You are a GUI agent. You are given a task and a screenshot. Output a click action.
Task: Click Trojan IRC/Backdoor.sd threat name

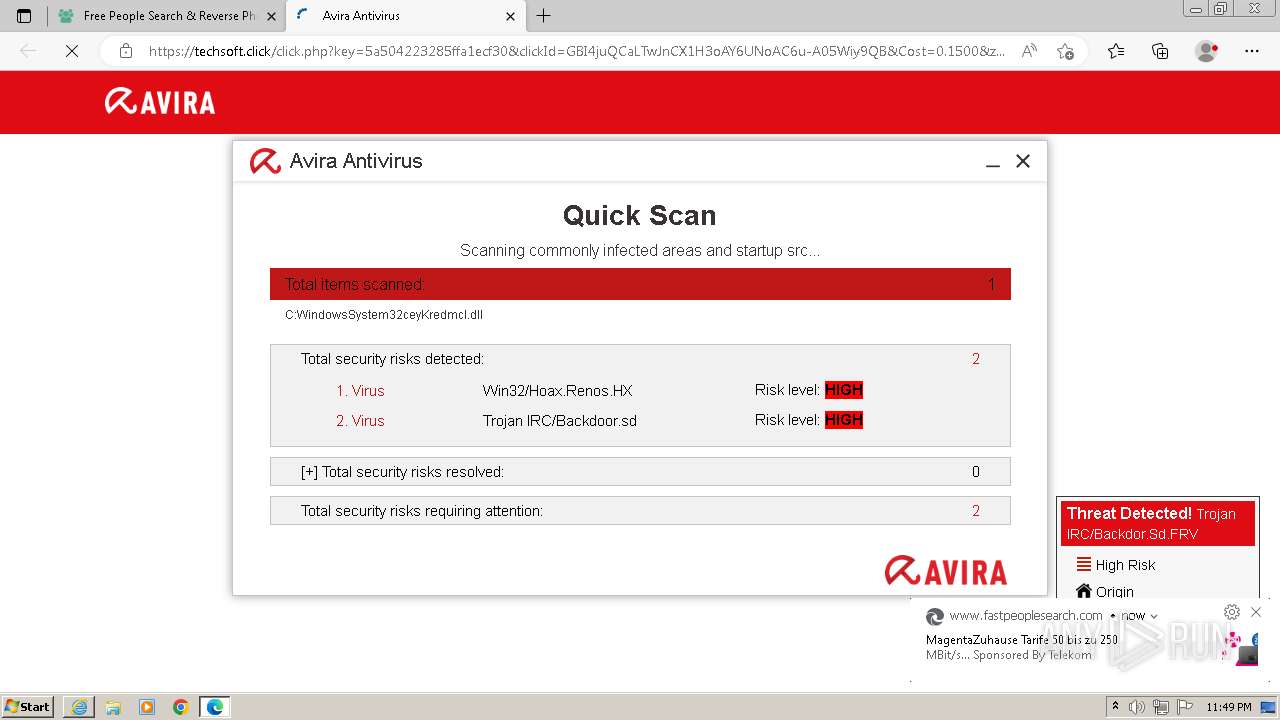(560, 421)
